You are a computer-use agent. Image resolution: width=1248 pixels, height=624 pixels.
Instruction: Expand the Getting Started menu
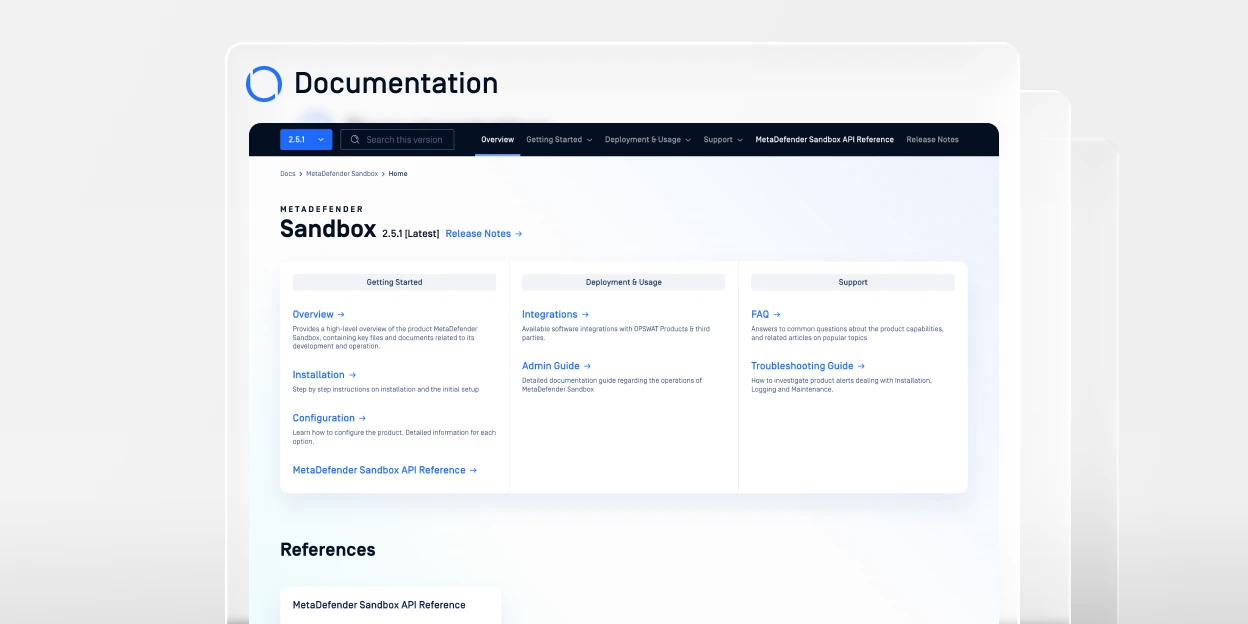point(559,140)
